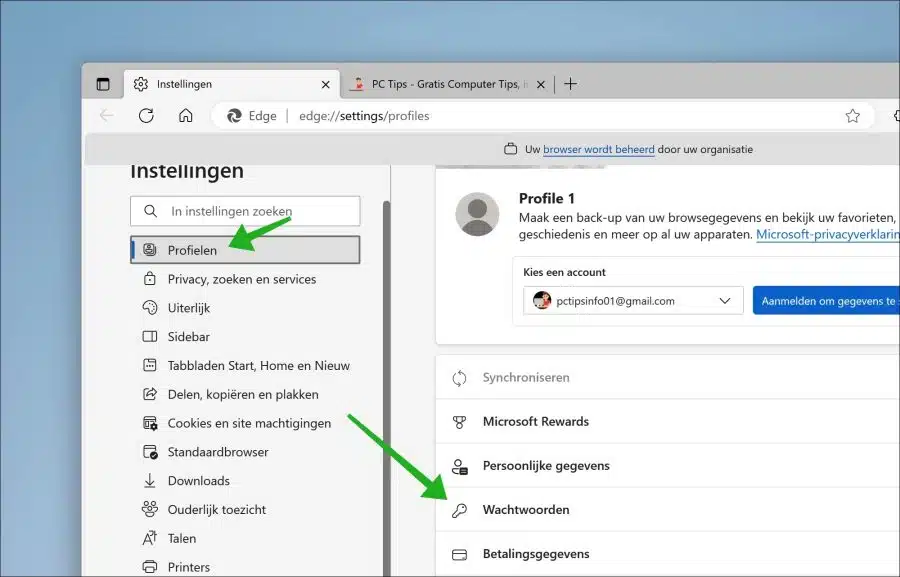Click the Talen language icon
900x577 pixels.
click(150, 538)
